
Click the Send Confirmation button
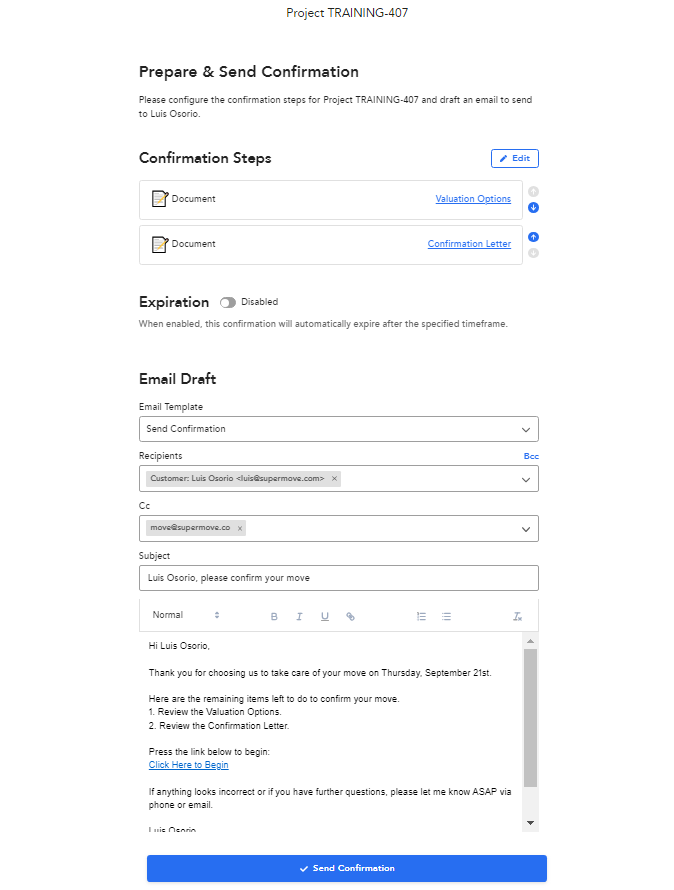coord(346,868)
